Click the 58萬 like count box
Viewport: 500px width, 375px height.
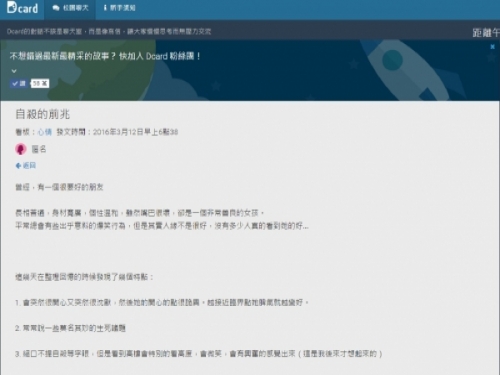(40, 83)
